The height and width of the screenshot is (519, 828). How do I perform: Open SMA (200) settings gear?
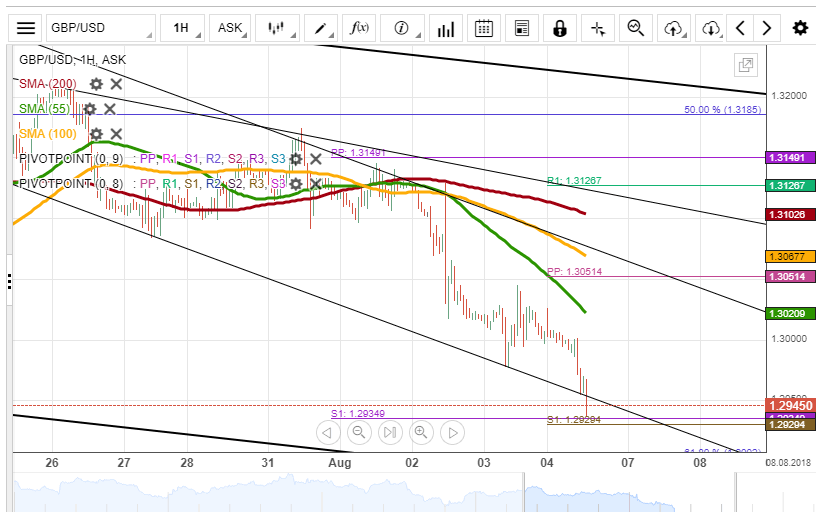point(96,84)
